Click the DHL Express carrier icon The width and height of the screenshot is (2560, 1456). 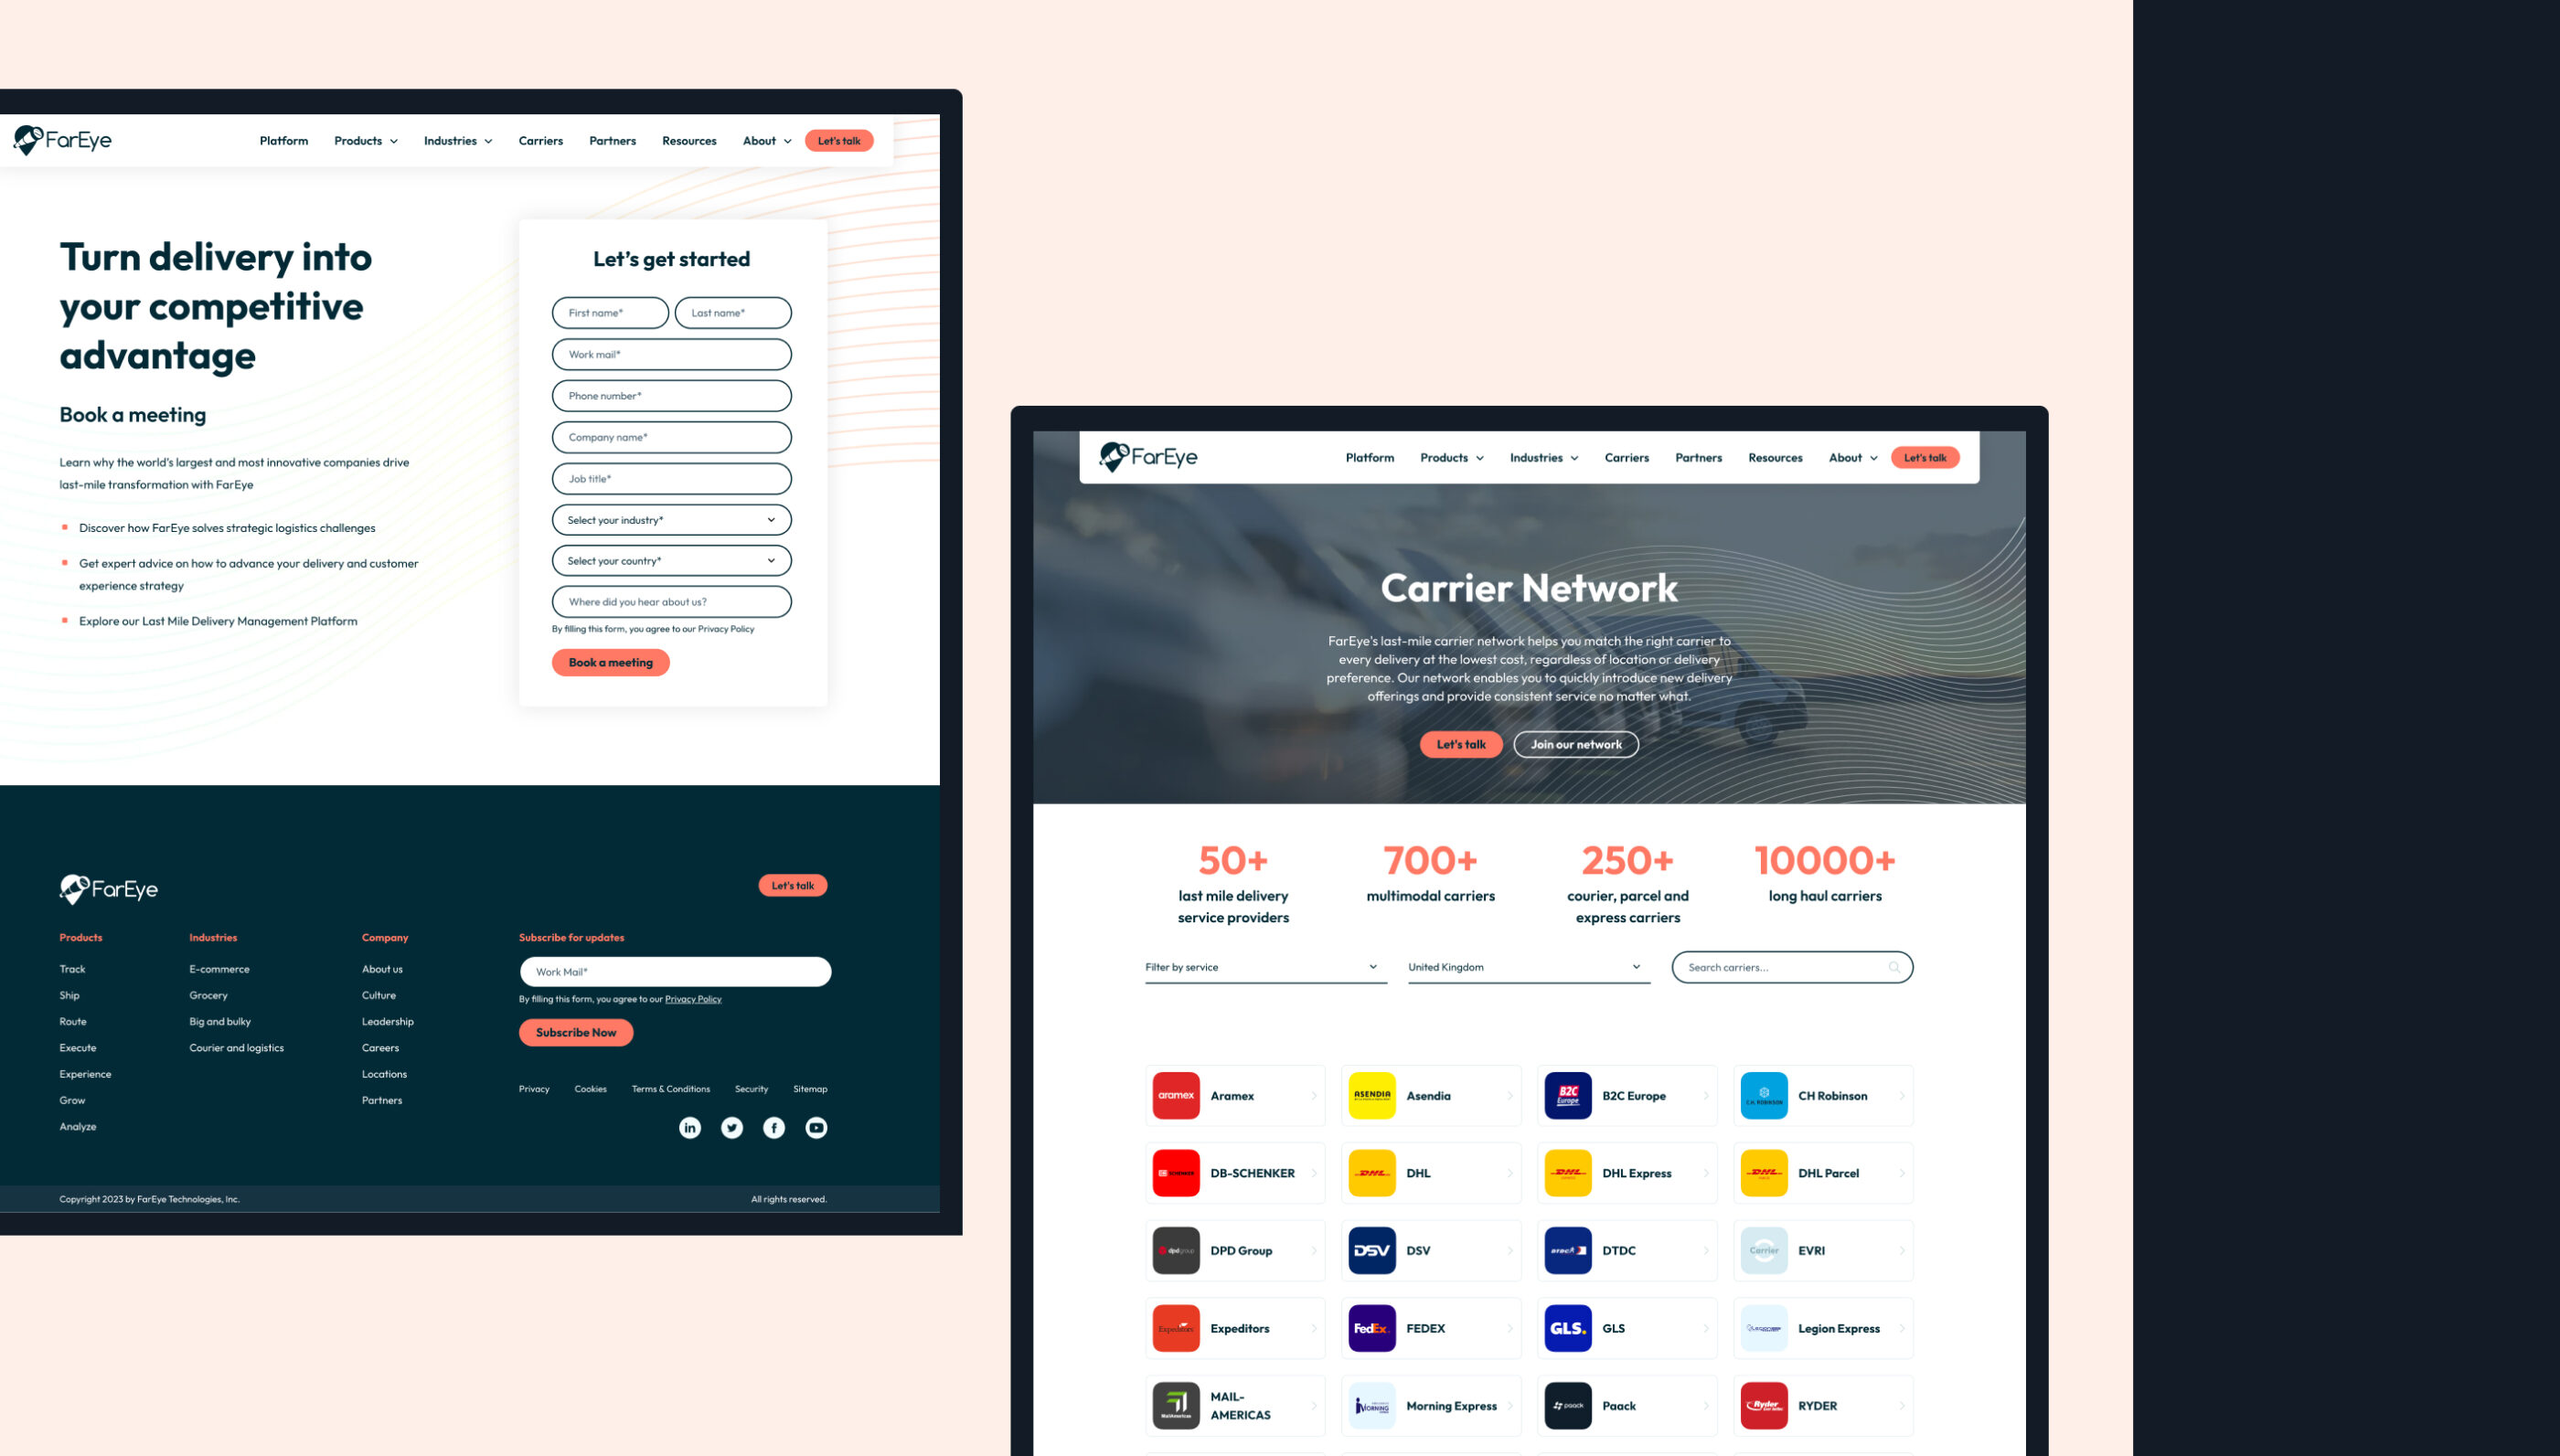click(1568, 1173)
